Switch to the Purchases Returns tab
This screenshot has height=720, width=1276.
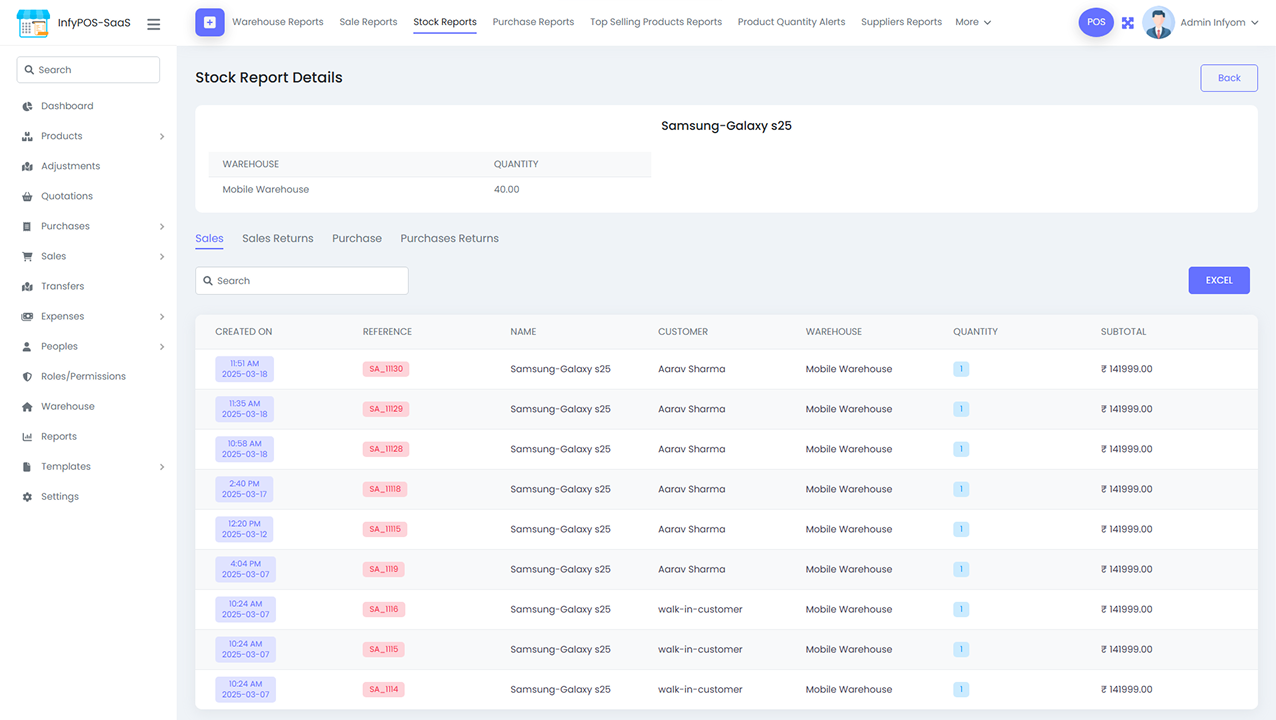tap(449, 238)
